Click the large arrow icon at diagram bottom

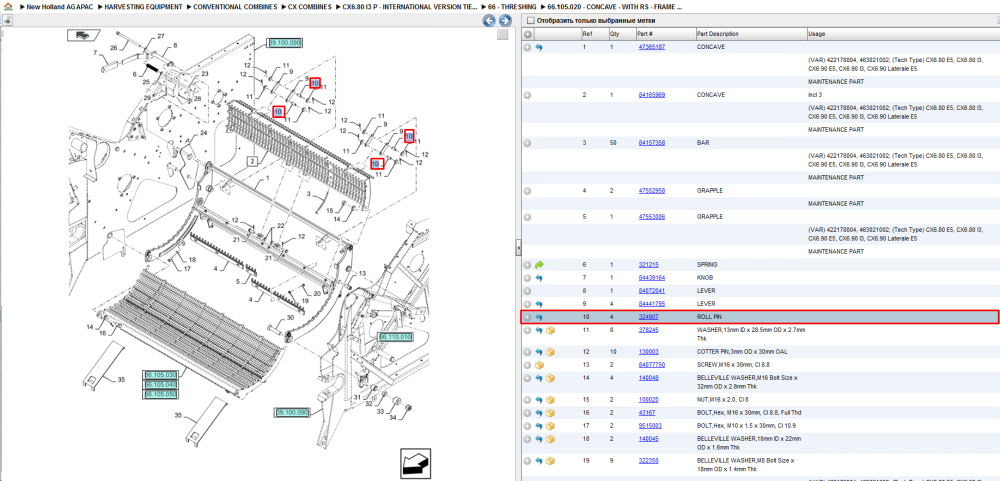pos(415,463)
